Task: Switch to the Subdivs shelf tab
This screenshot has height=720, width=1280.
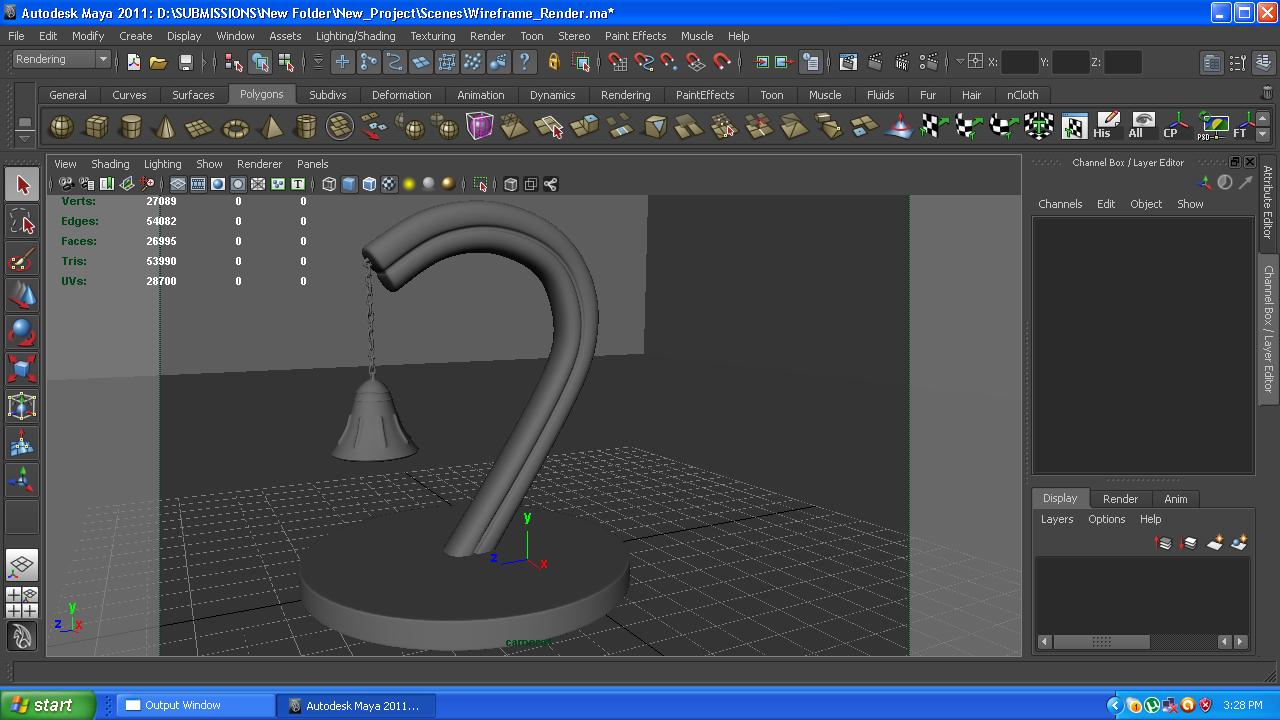Action: [327, 95]
